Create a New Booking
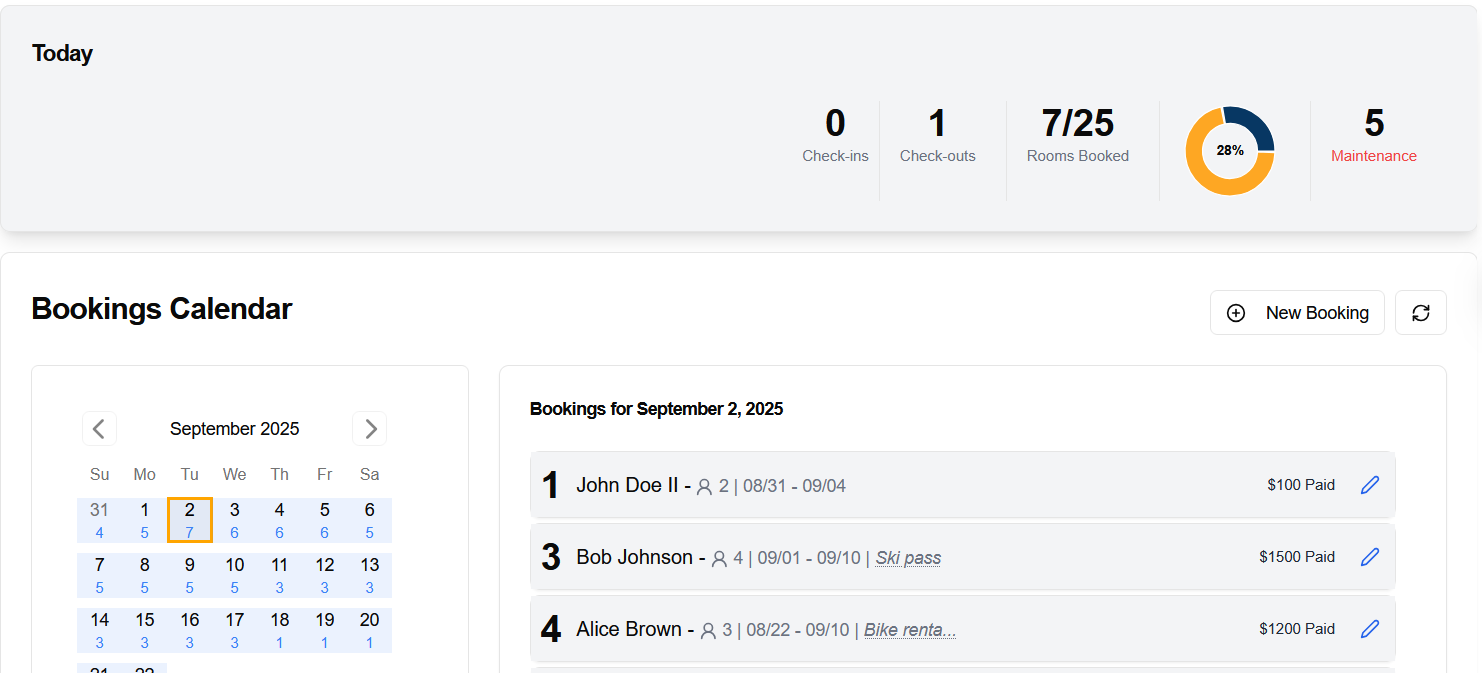The width and height of the screenshot is (1482, 673). point(1297,312)
